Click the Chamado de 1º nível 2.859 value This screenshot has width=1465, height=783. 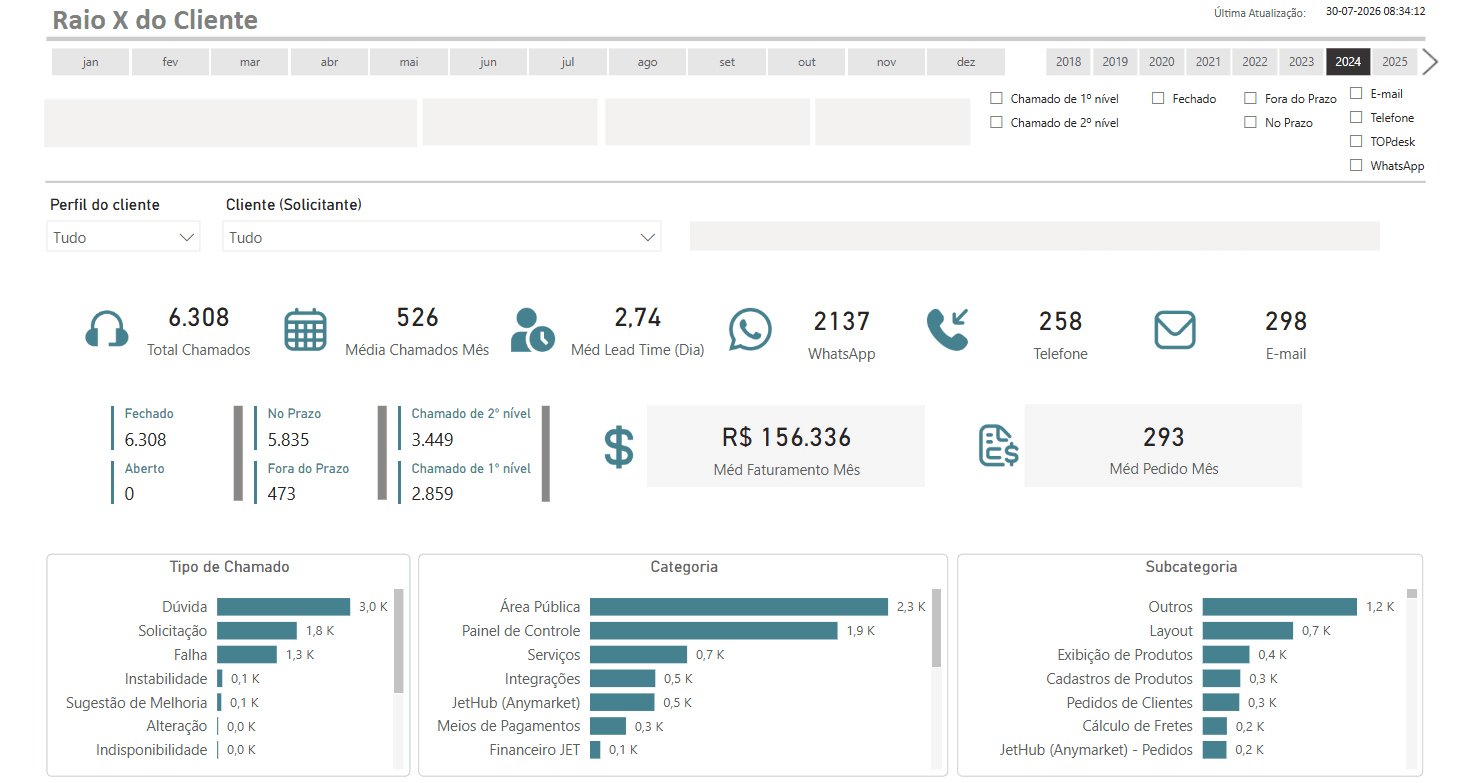coord(432,493)
